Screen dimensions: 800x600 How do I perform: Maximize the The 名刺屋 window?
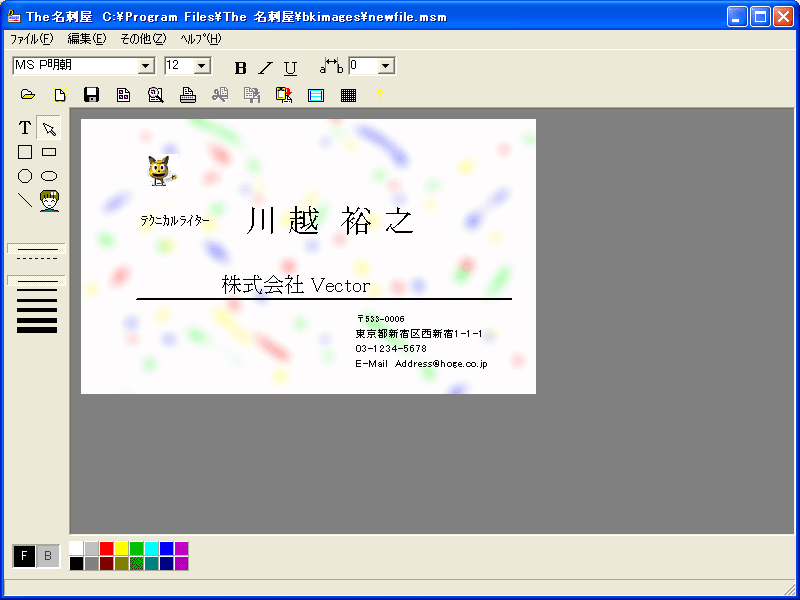pyautogui.click(x=760, y=17)
